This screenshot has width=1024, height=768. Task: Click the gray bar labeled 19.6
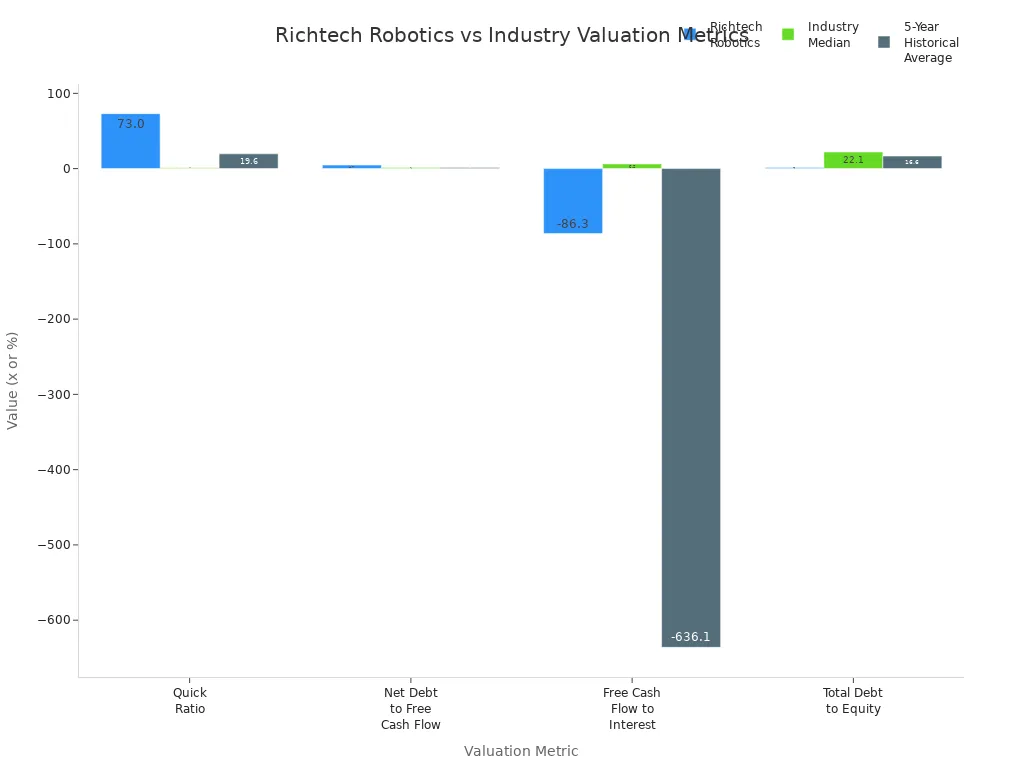(x=247, y=160)
